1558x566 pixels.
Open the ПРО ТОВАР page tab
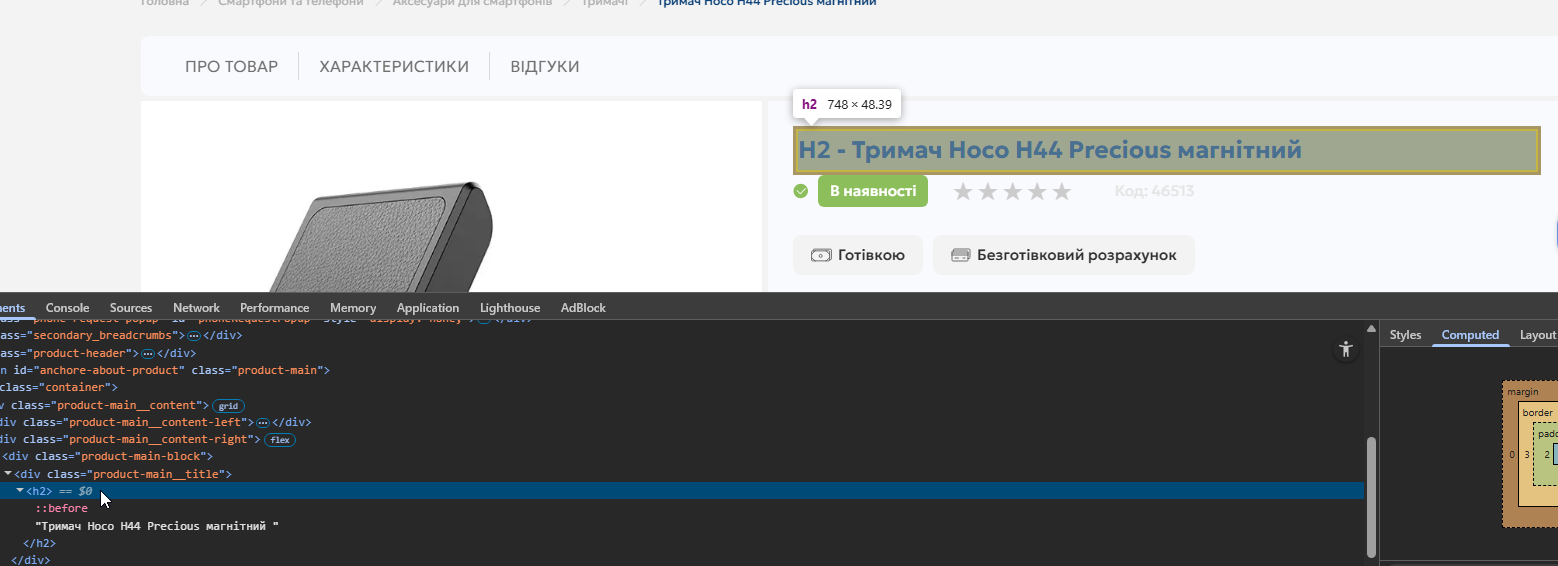(231, 67)
